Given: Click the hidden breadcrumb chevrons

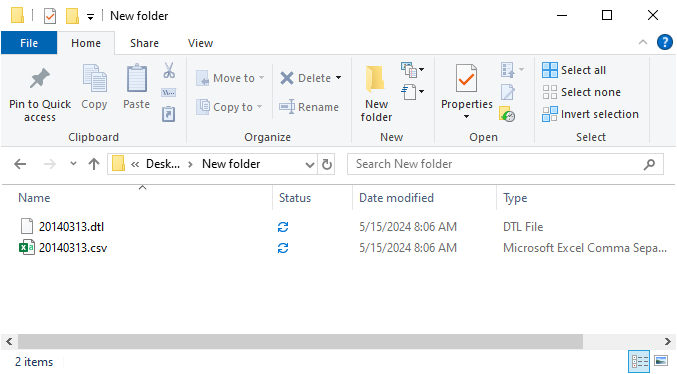Looking at the screenshot, I should (x=135, y=164).
